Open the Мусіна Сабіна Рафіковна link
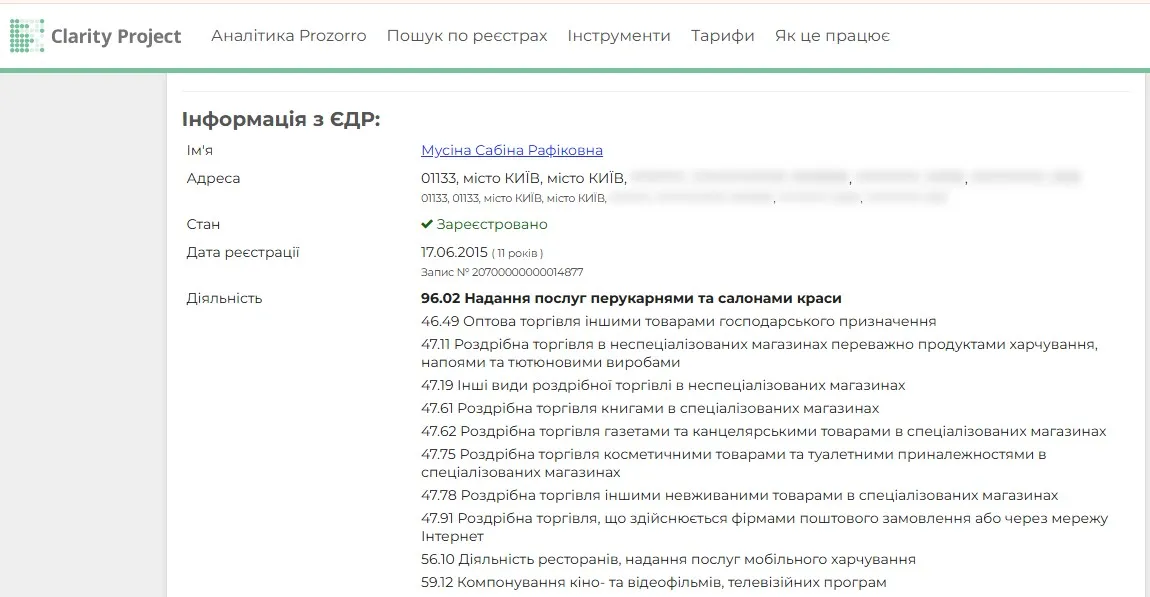This screenshot has width=1150, height=597. 512,150
